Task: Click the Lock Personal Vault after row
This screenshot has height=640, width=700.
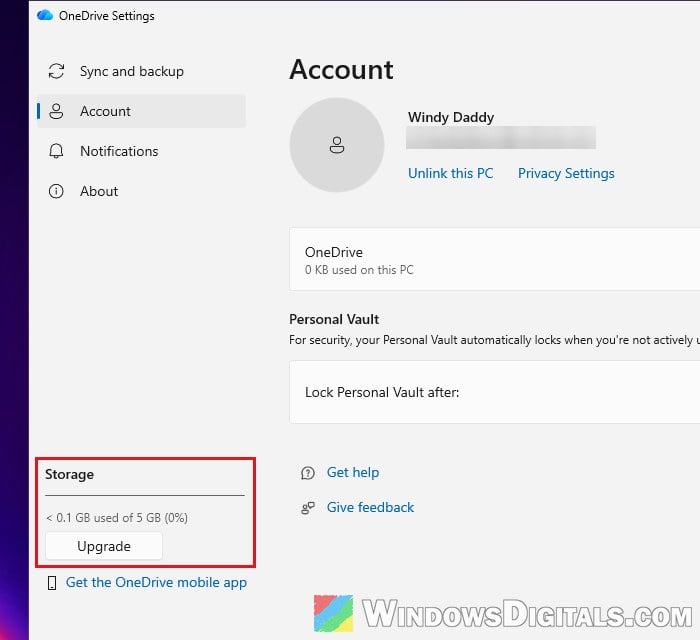Action: (495, 392)
